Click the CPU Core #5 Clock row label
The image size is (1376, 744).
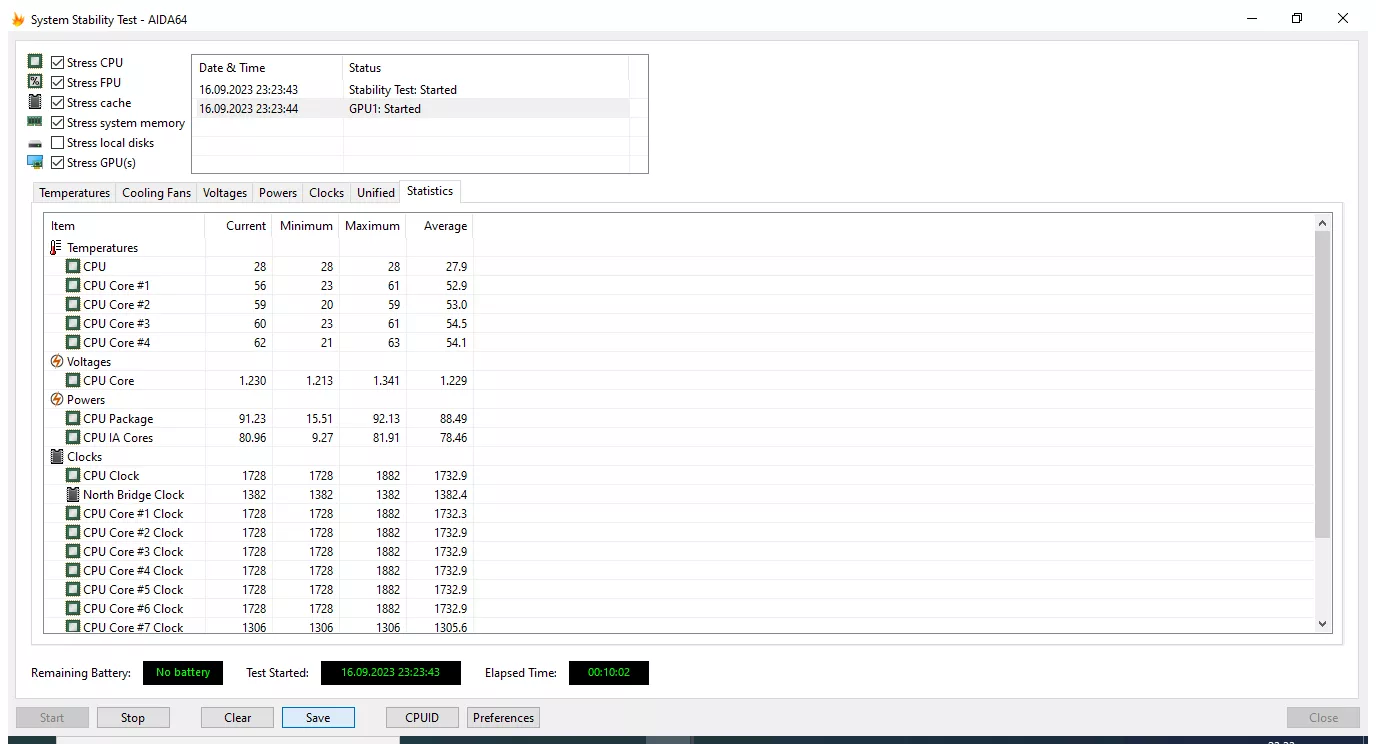pyautogui.click(x=133, y=590)
